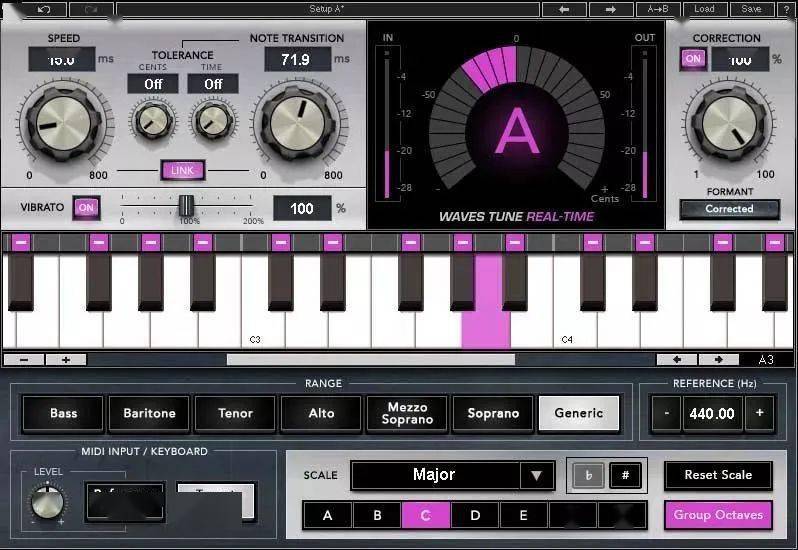Zoom in the keyboard with the plus button

coord(66,360)
